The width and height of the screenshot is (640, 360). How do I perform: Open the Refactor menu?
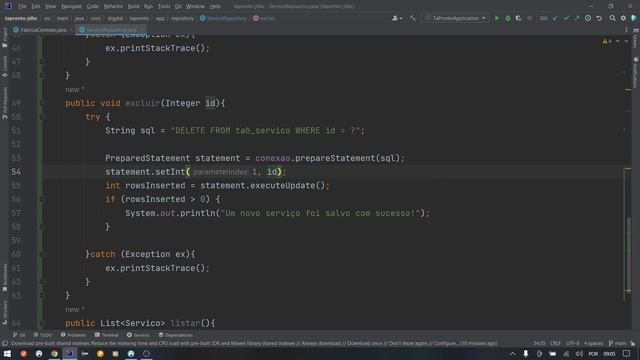[113, 7]
